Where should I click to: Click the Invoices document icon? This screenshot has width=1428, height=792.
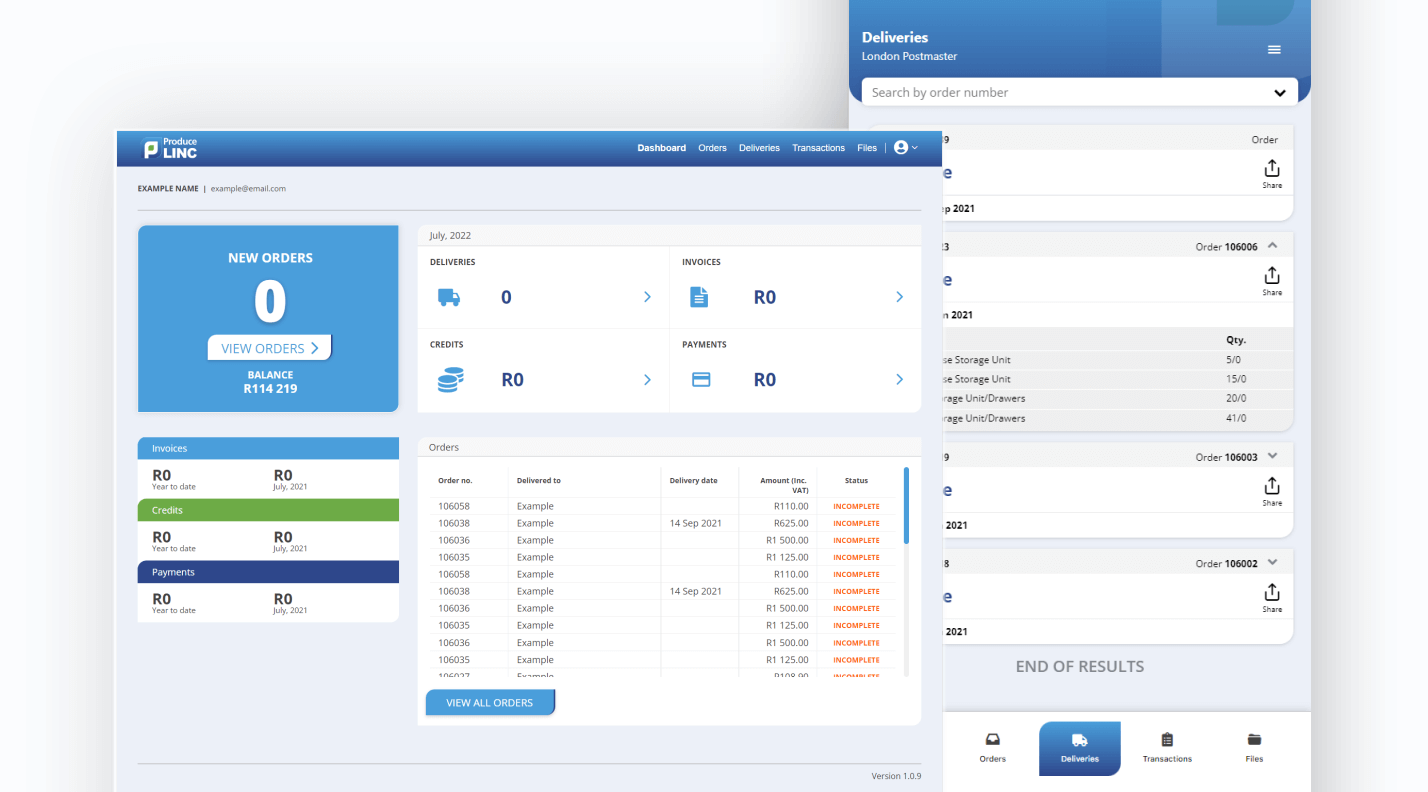[x=700, y=297]
